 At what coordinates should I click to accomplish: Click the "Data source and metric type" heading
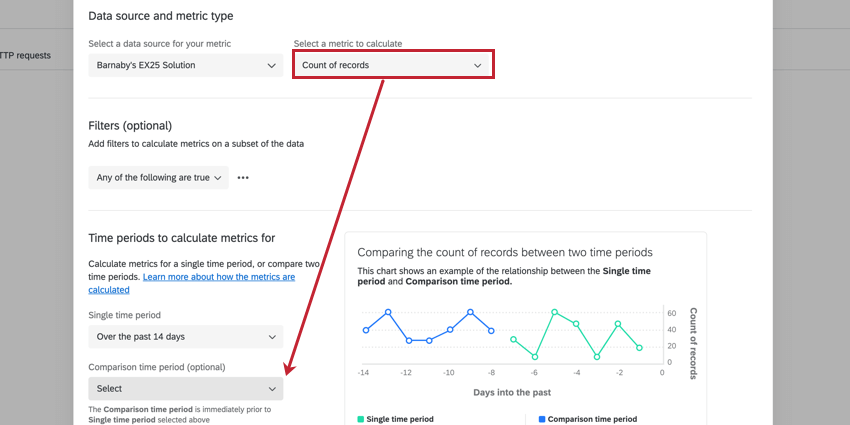pyautogui.click(x=167, y=16)
